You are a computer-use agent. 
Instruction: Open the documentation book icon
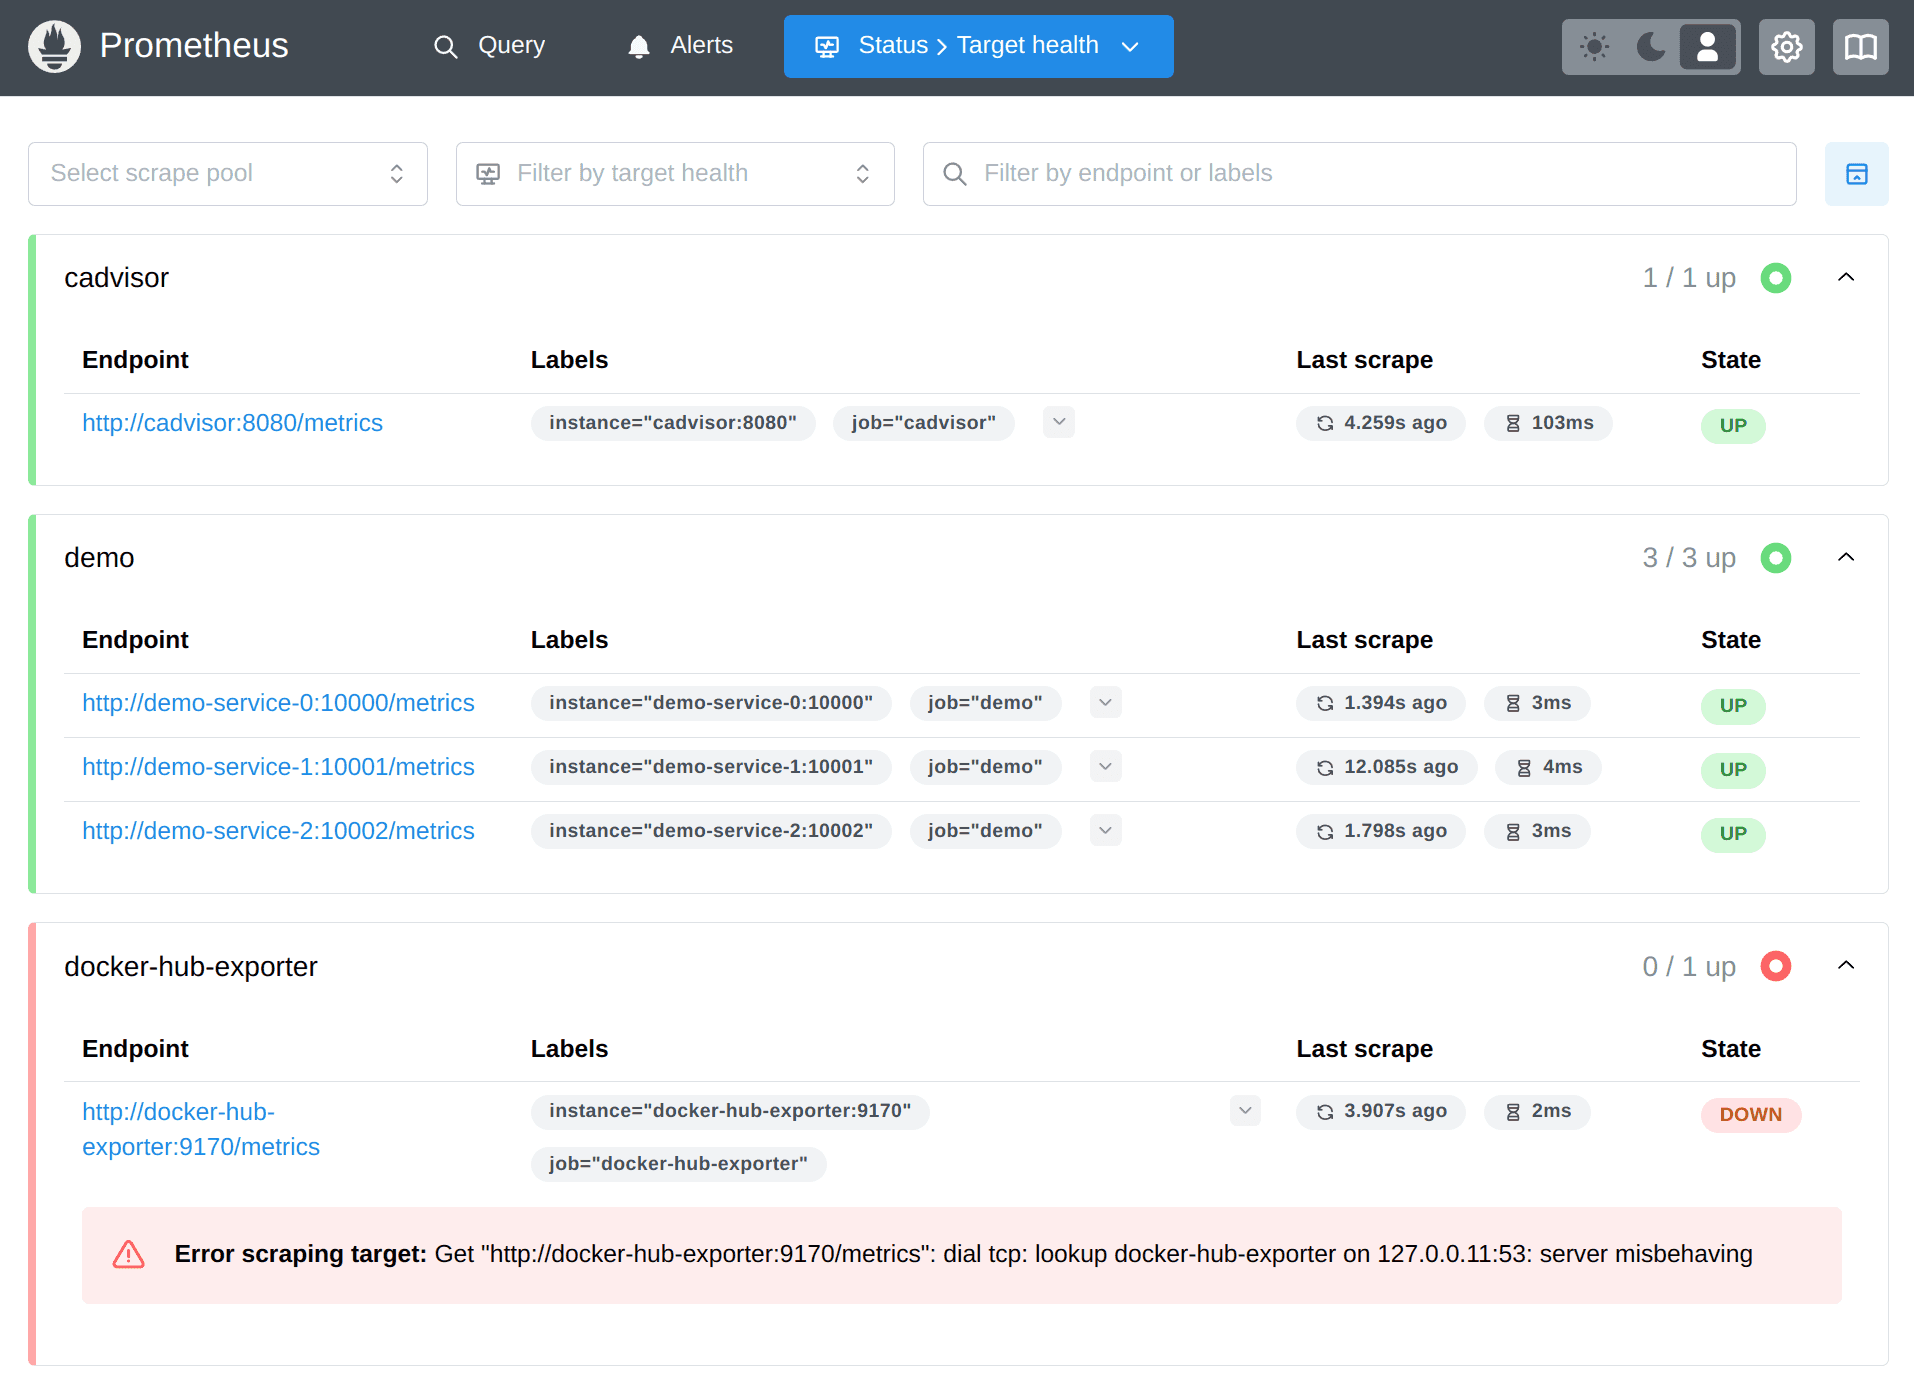click(1860, 46)
